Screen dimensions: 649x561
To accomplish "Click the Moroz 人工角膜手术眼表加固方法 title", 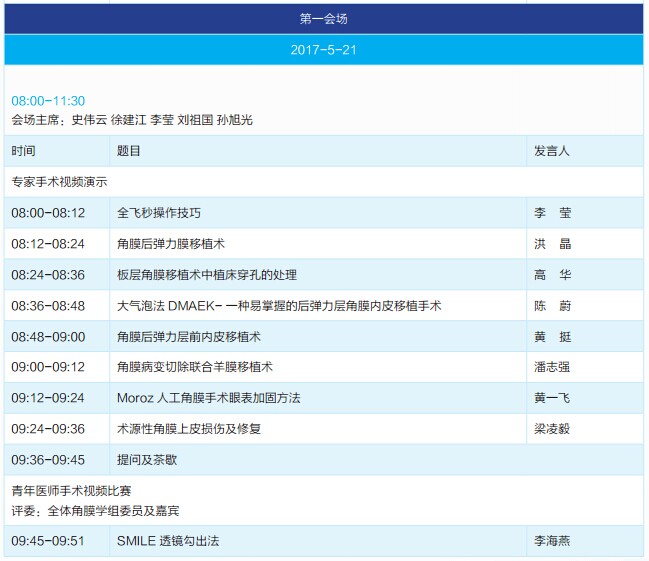I will (209, 398).
